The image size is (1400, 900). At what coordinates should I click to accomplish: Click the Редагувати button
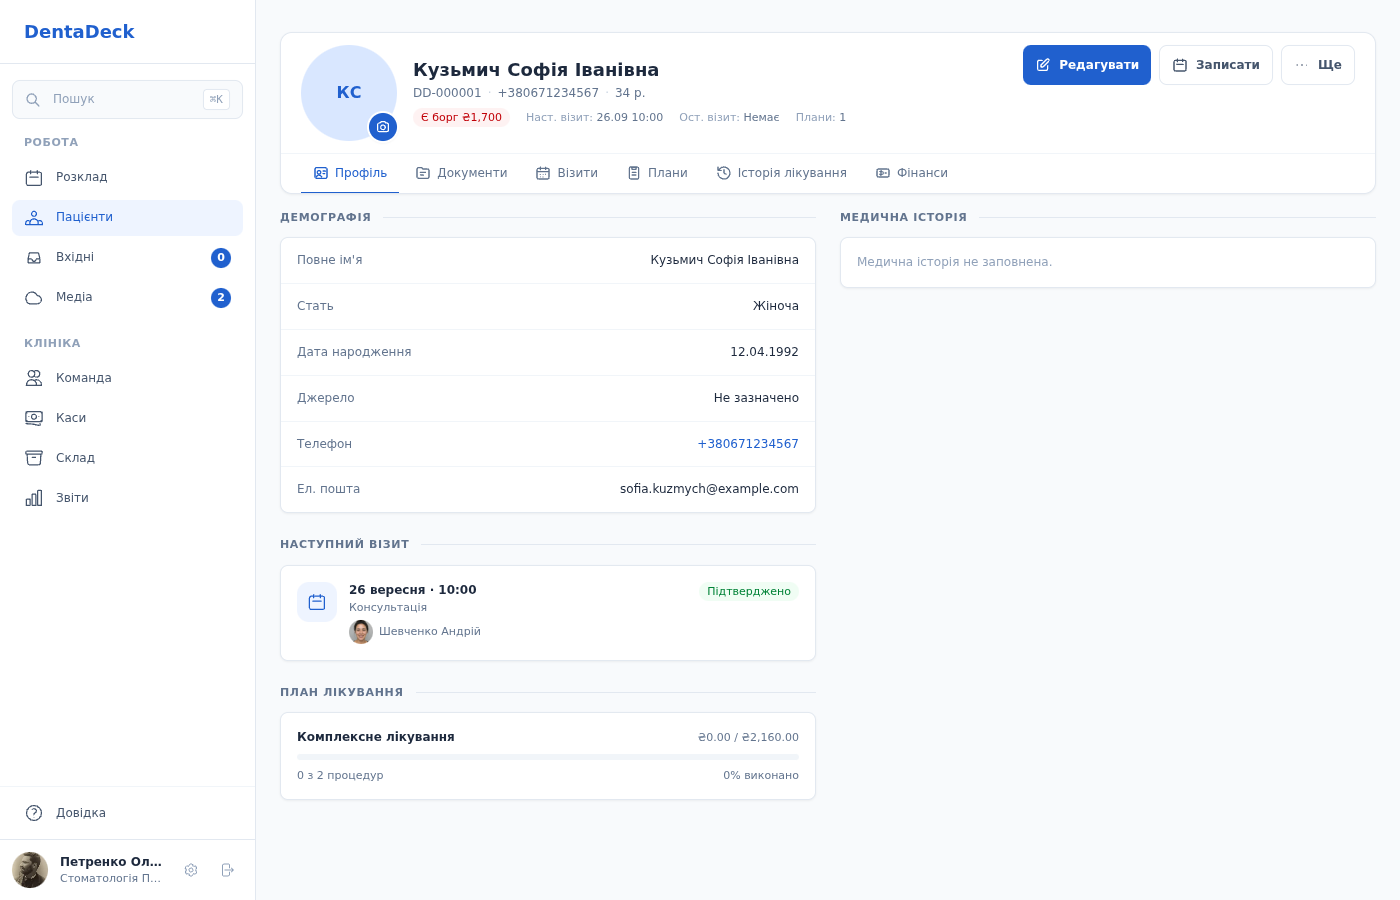(x=1087, y=65)
